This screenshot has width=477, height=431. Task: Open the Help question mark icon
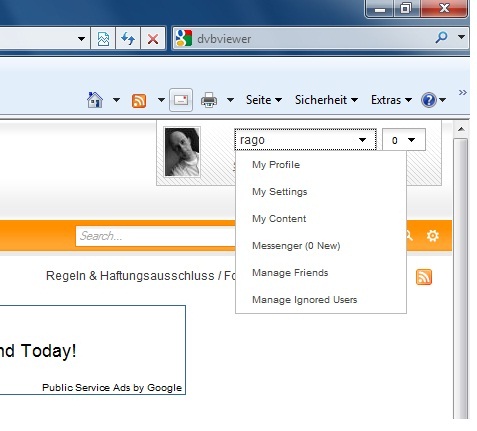[429, 100]
